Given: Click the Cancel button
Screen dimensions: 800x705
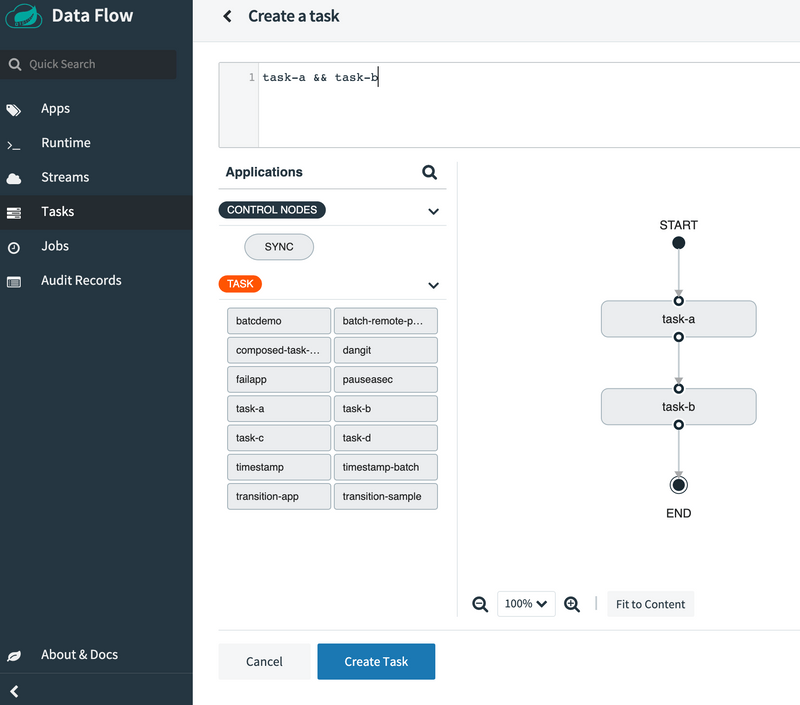Looking at the screenshot, I should click(x=264, y=662).
